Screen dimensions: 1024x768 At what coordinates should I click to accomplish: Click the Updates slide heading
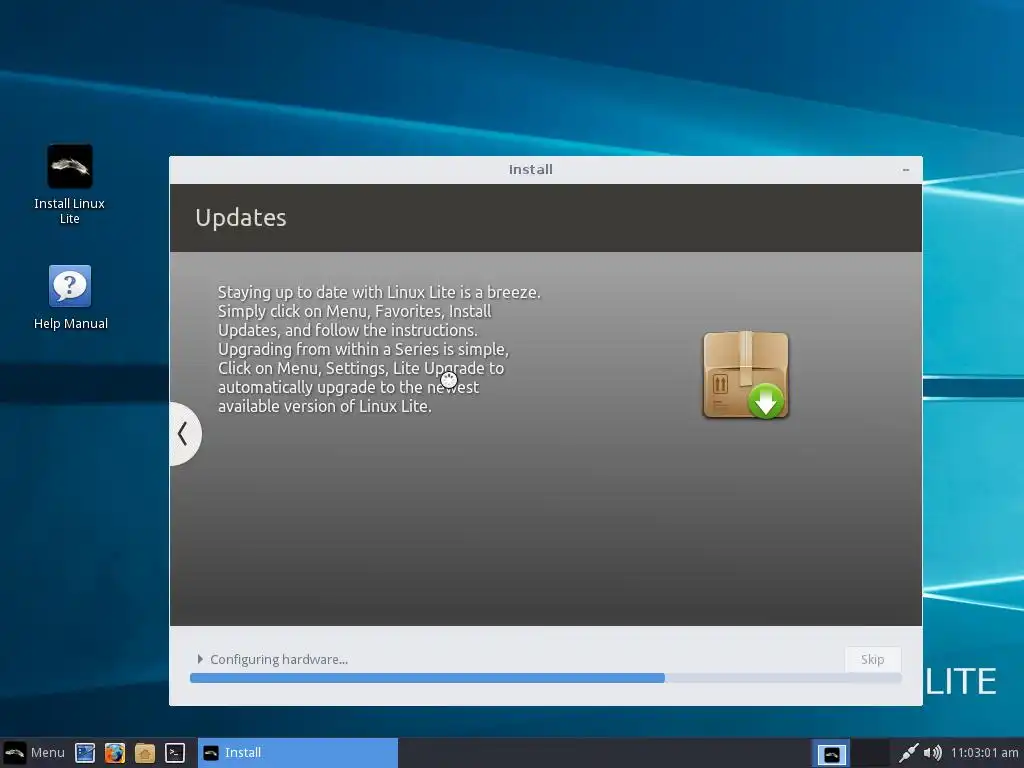click(240, 217)
